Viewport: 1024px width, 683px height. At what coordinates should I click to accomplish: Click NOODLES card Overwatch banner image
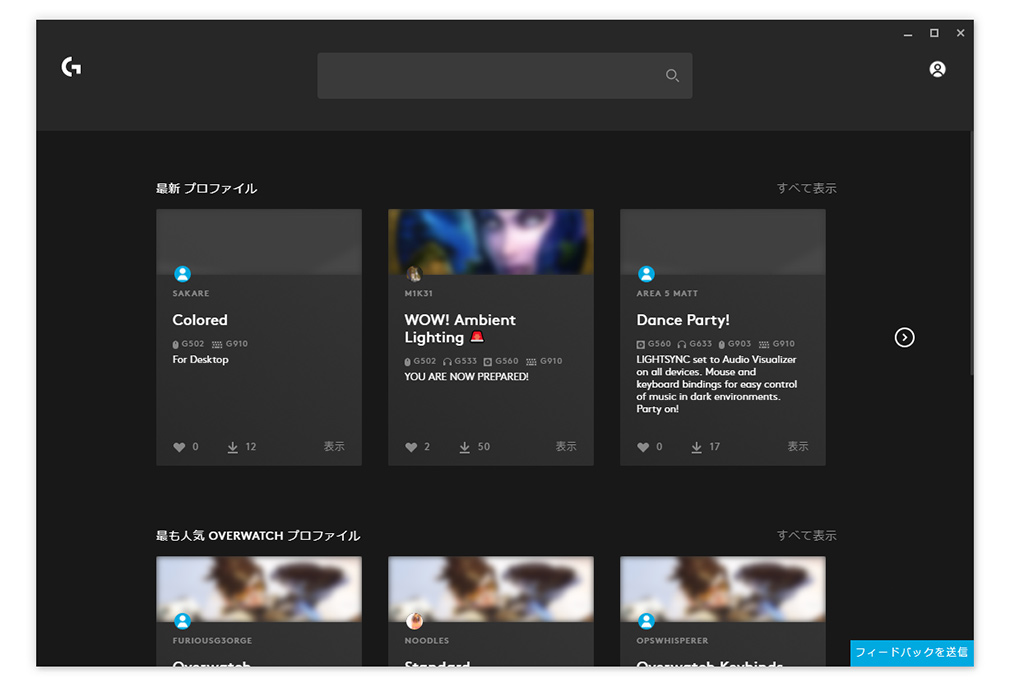(x=490, y=589)
